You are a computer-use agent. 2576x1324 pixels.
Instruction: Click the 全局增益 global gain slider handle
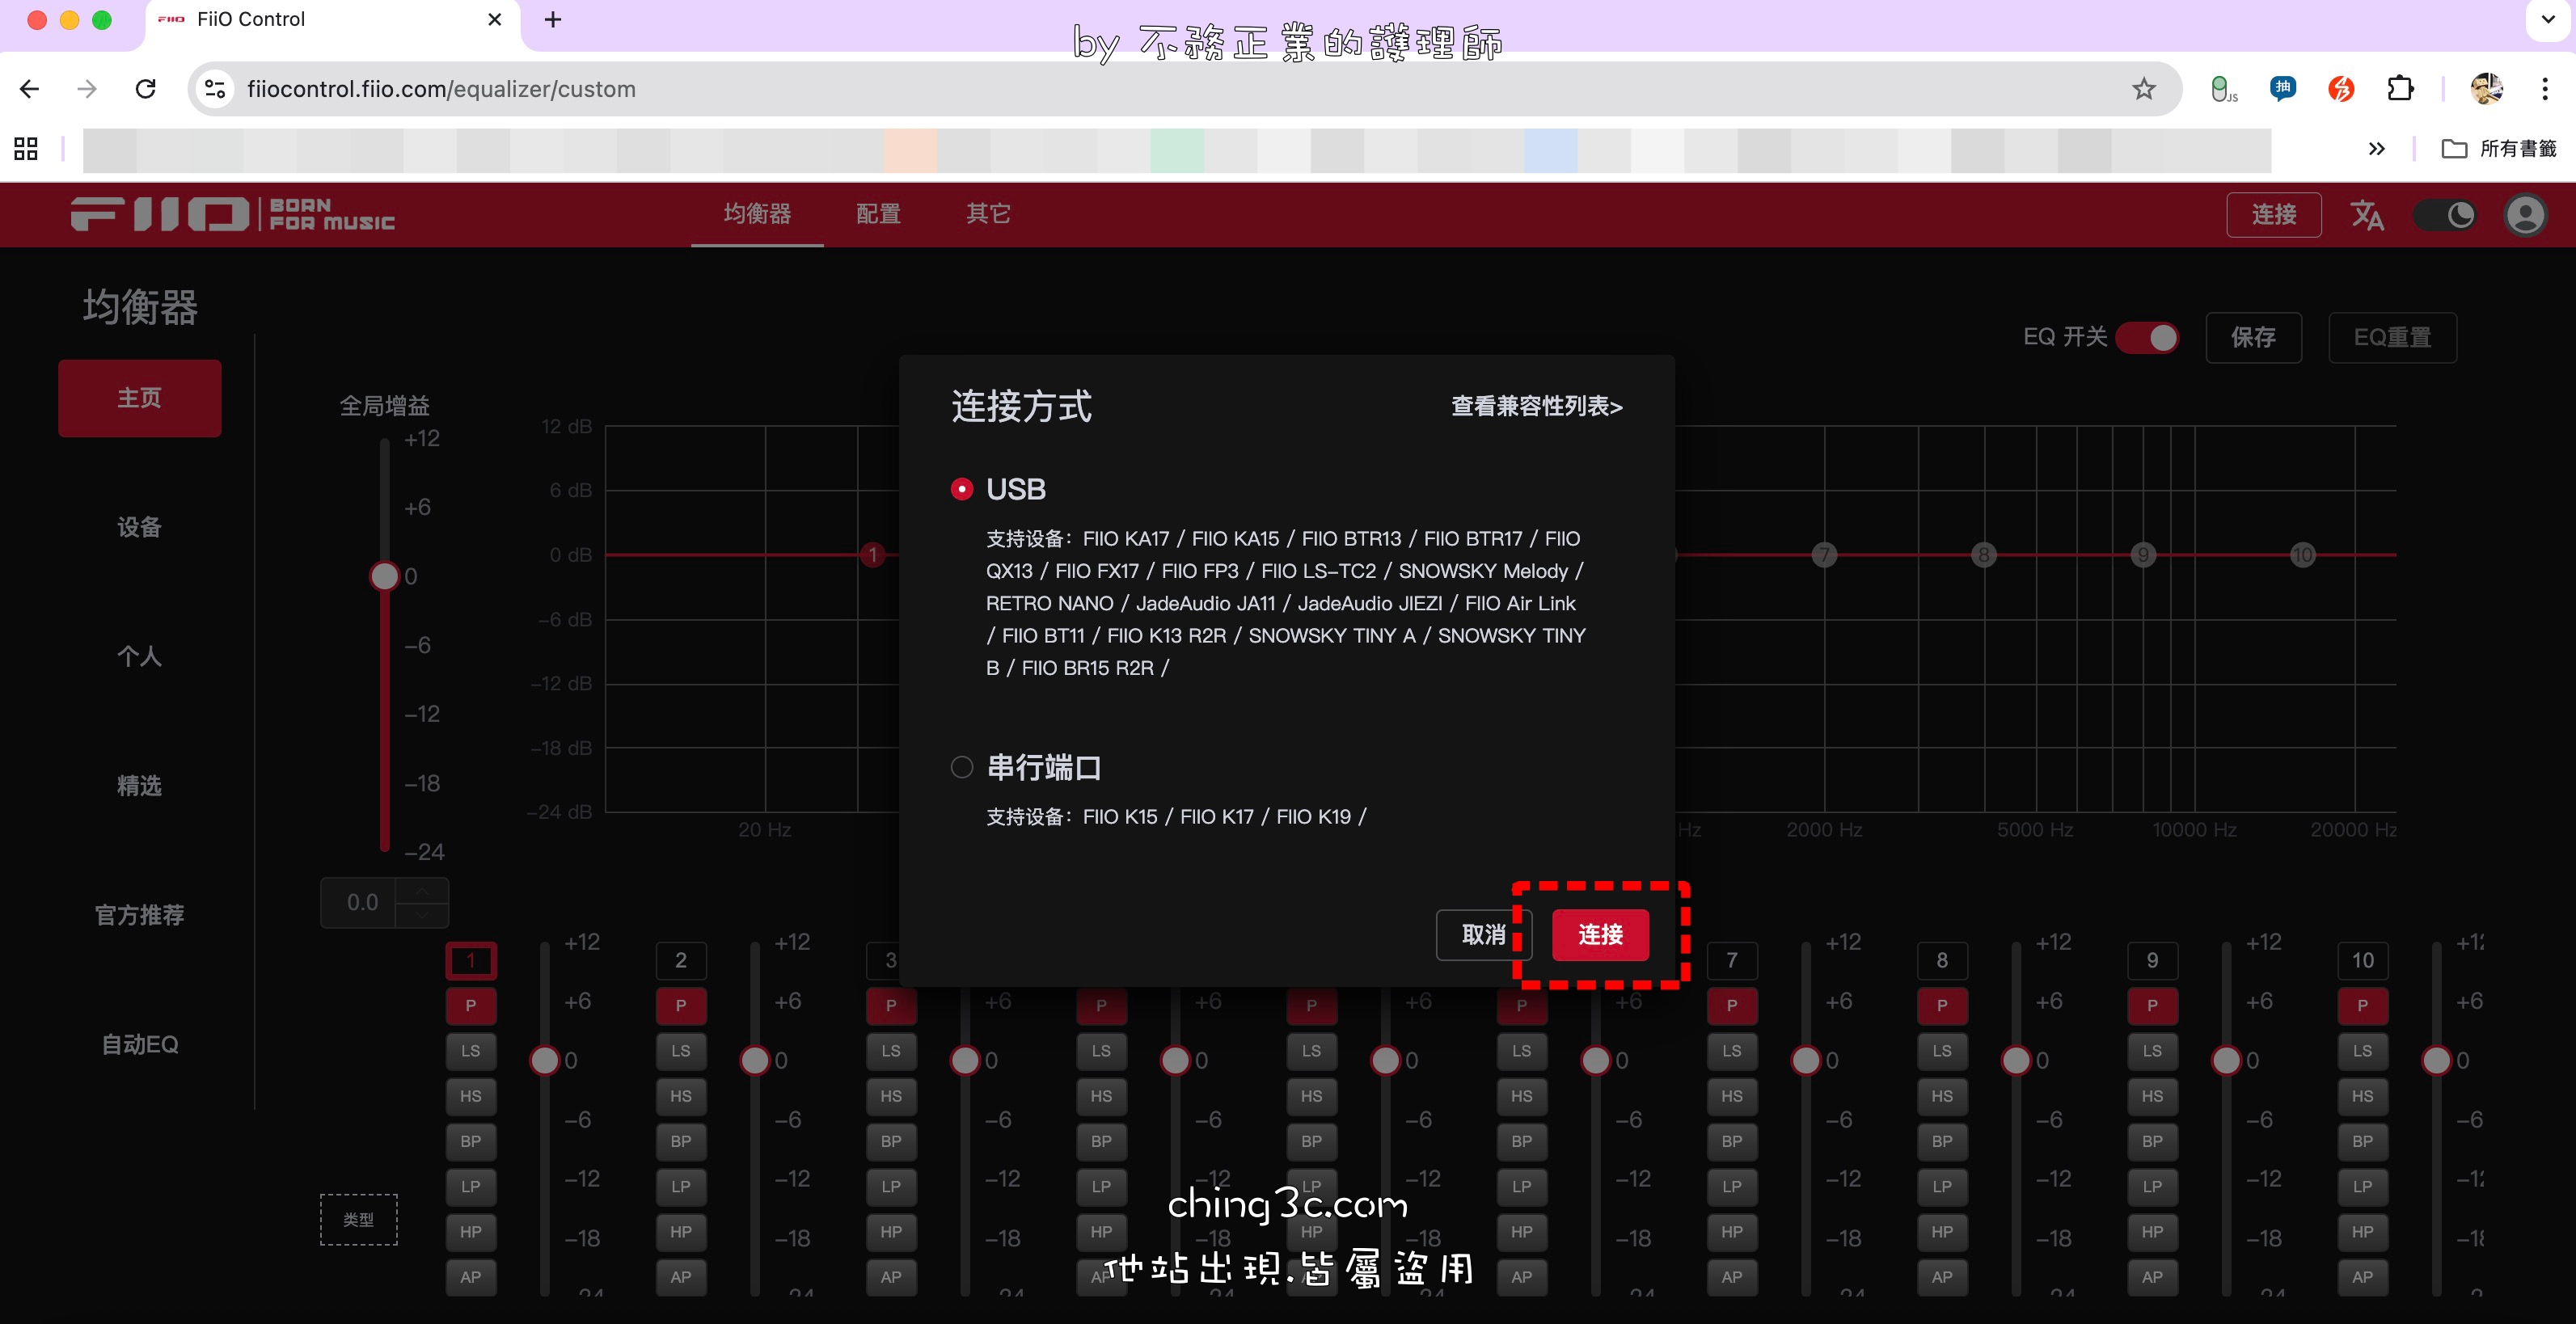384,576
